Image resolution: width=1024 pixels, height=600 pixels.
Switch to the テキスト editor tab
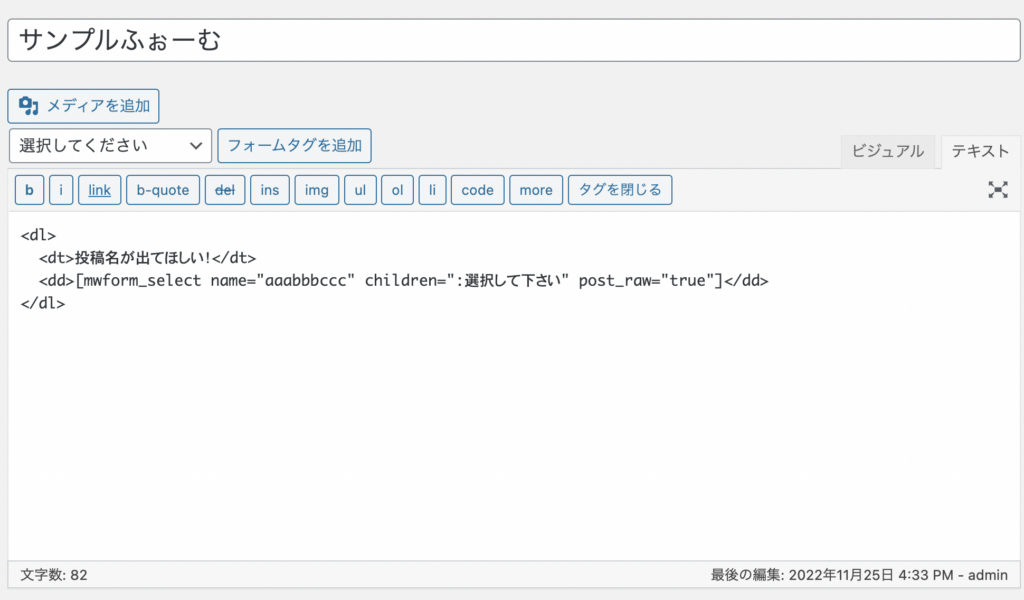980,151
